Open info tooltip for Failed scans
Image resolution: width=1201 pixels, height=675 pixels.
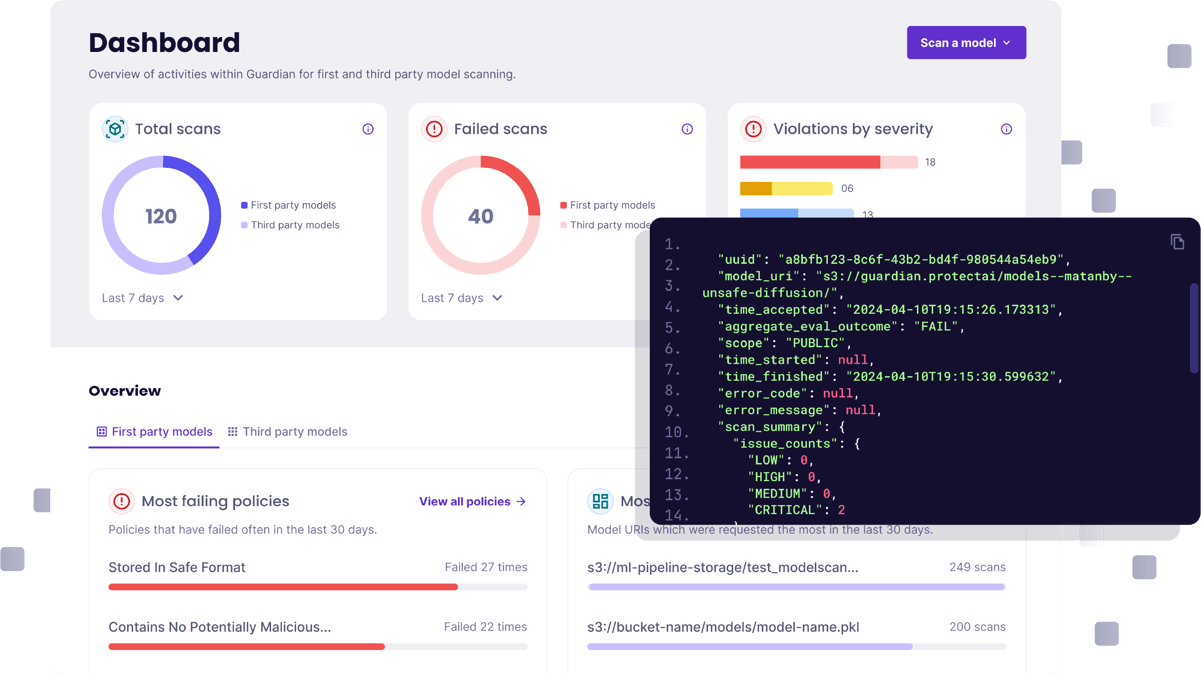pos(687,129)
